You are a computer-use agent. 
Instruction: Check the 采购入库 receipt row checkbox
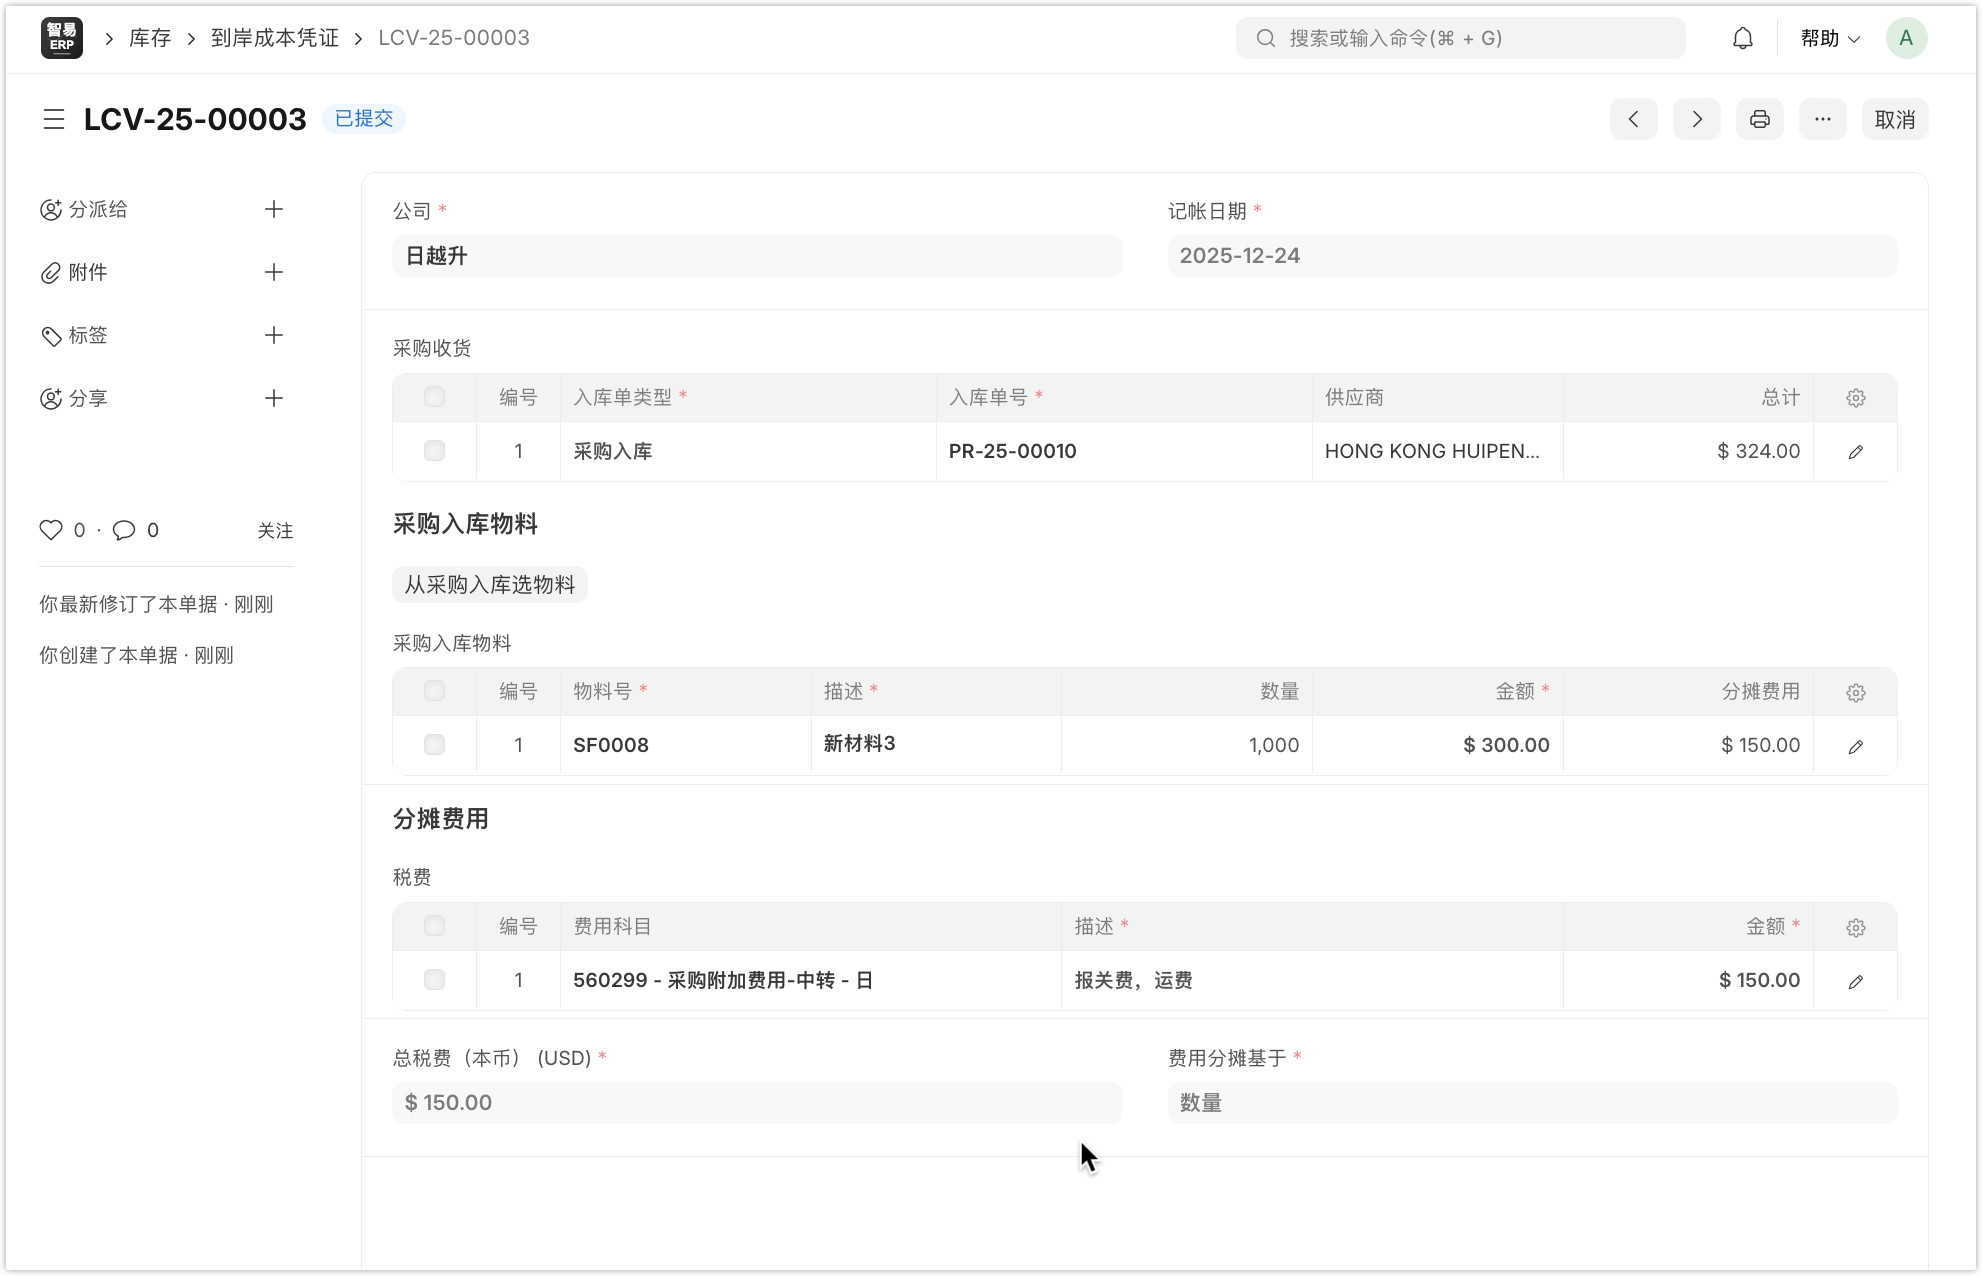434,451
